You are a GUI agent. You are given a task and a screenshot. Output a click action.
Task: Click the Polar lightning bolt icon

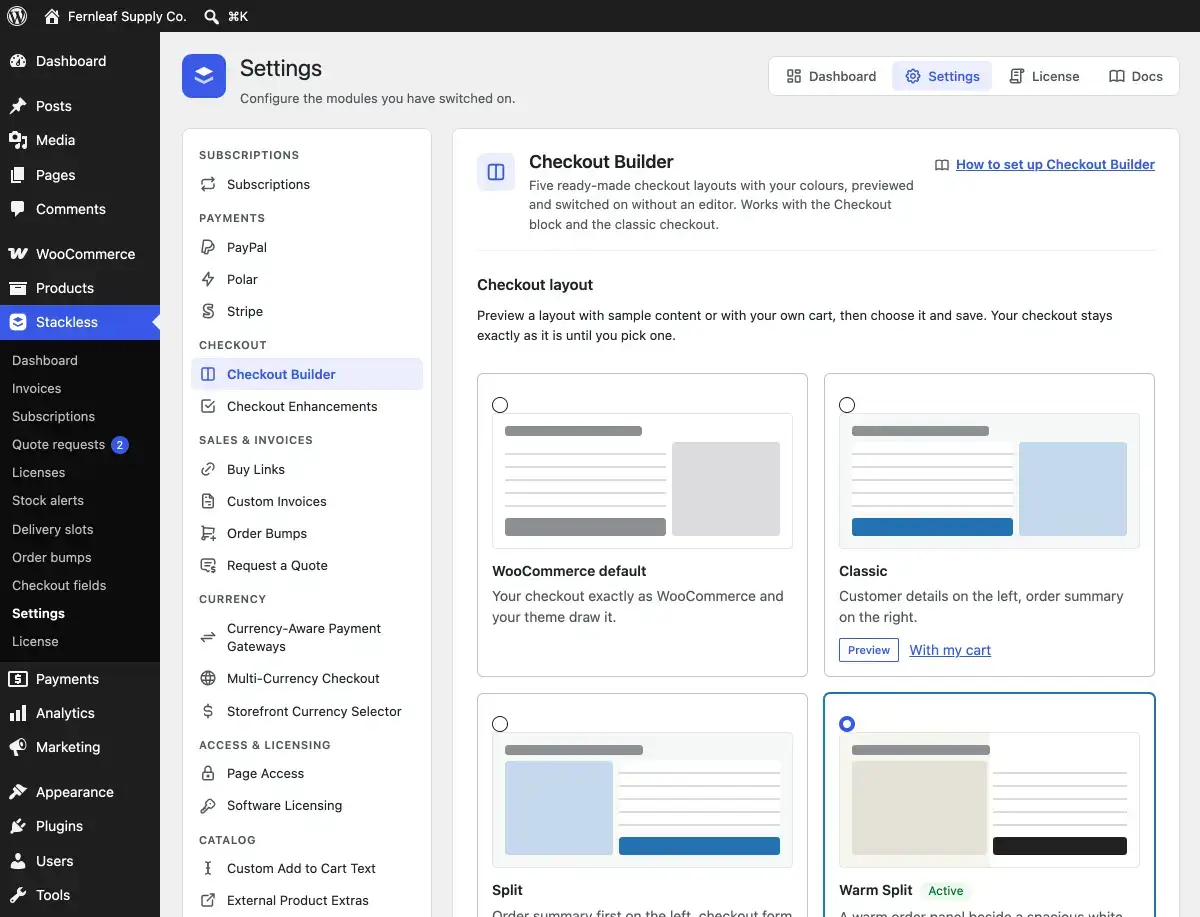click(x=208, y=279)
